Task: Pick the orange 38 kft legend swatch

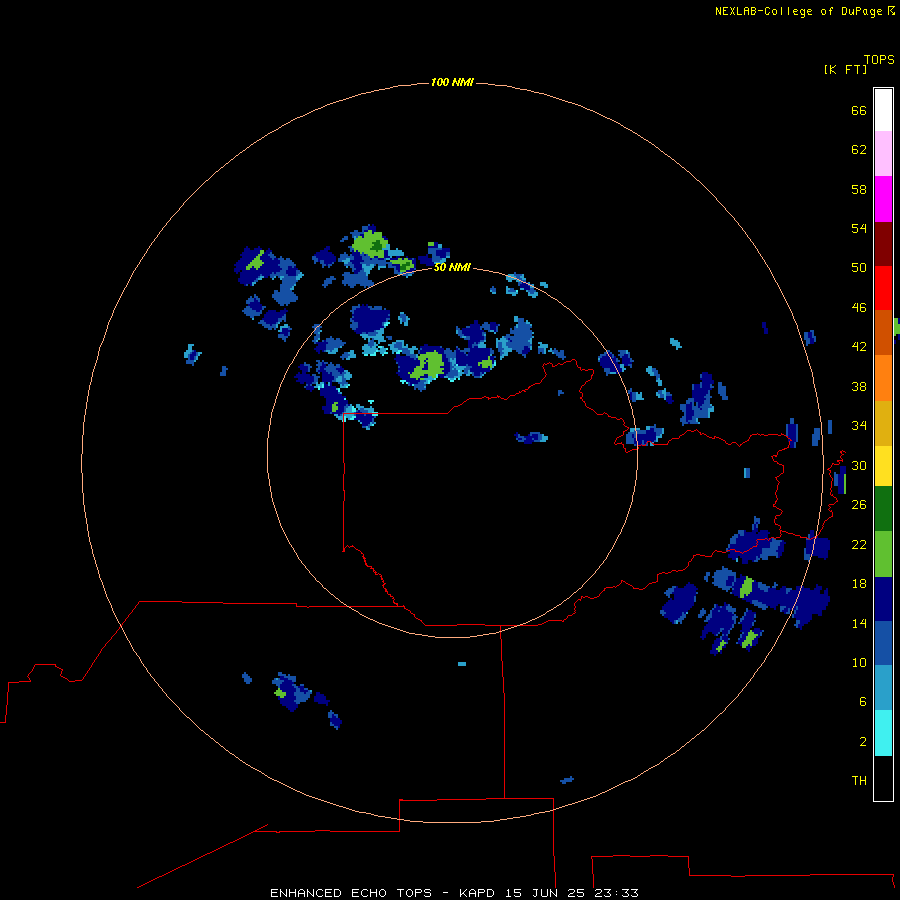Action: point(883,377)
